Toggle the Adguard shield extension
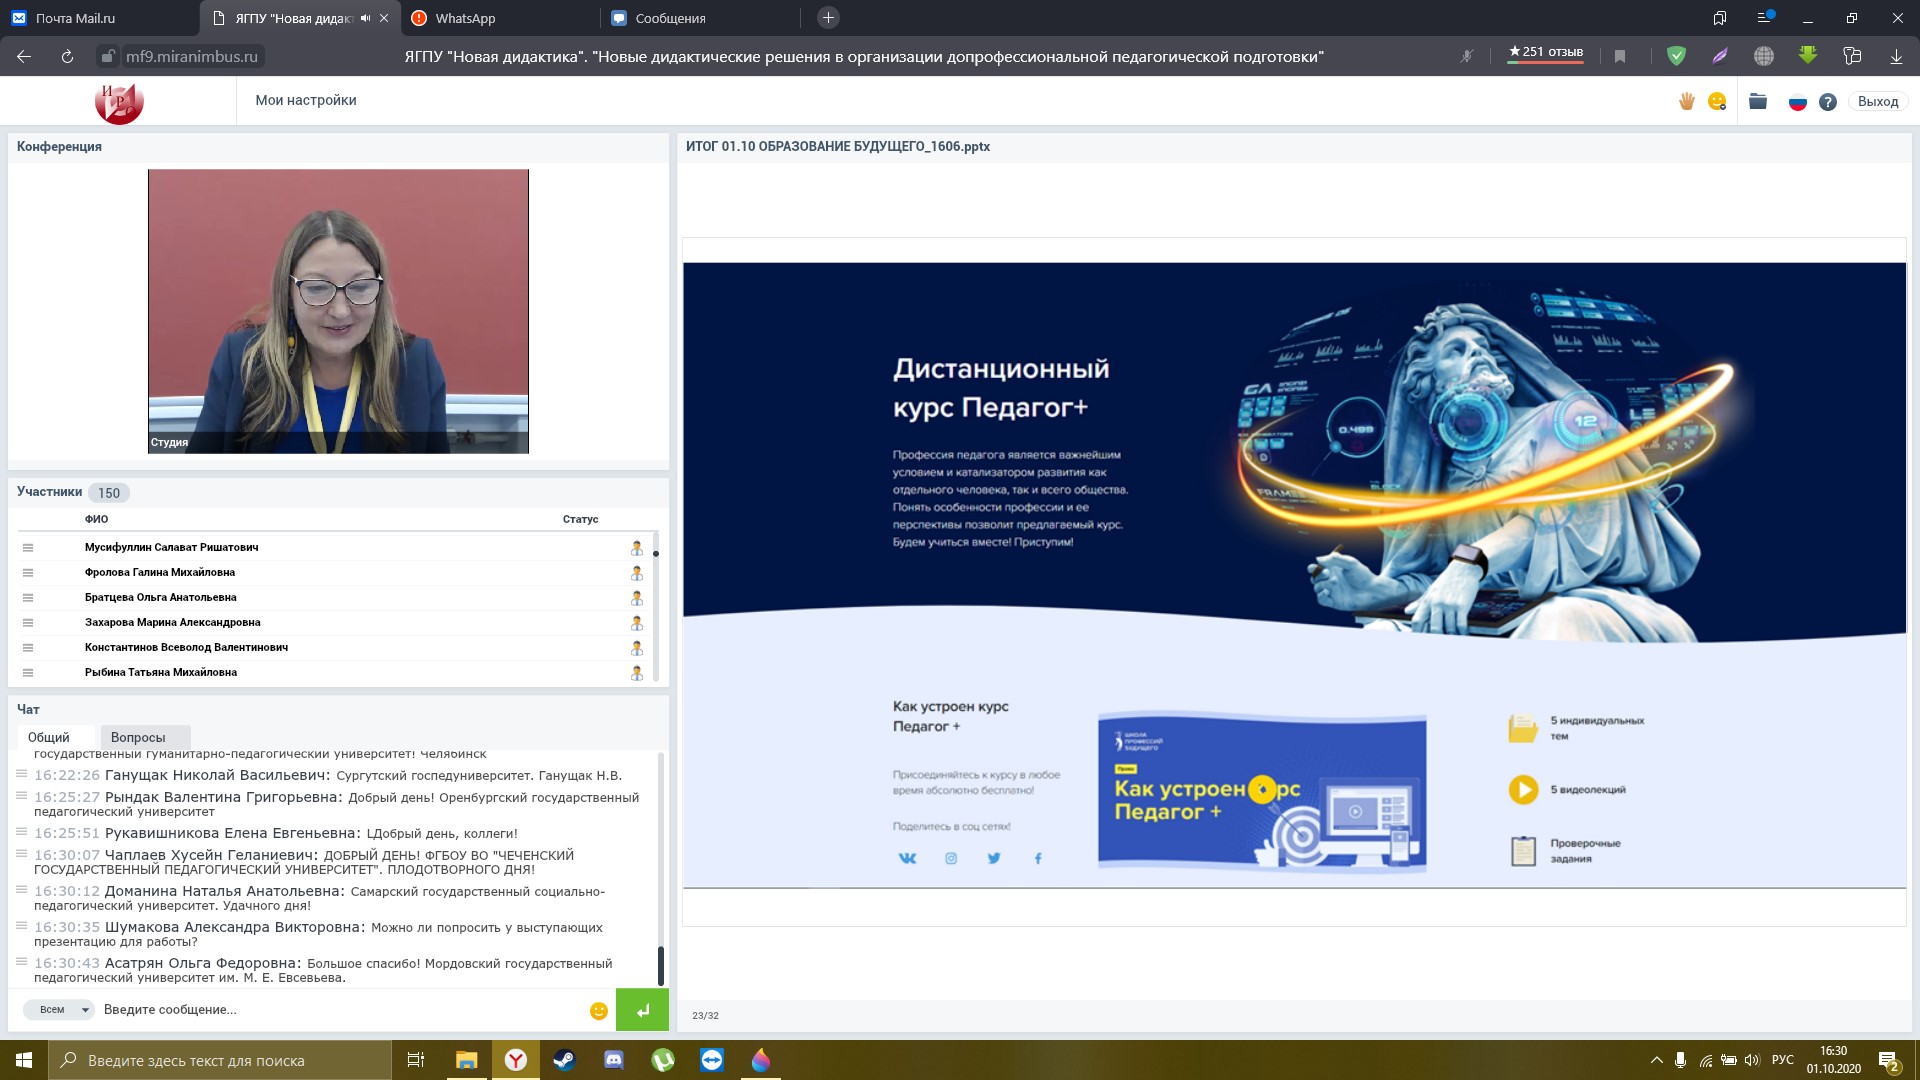This screenshot has width=1920, height=1080. tap(1676, 57)
